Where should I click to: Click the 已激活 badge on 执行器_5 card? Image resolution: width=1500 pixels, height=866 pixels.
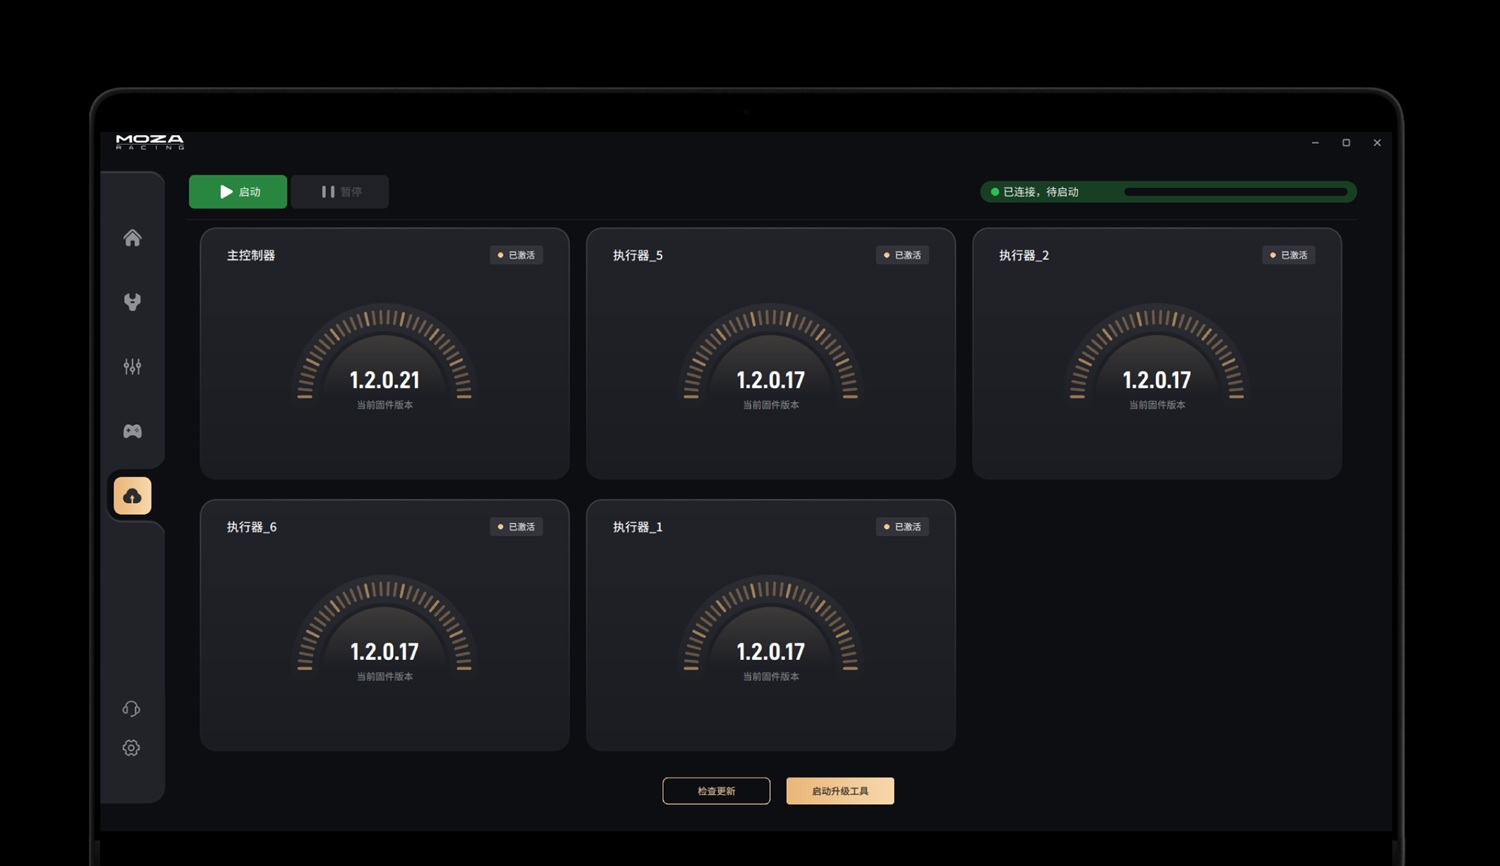point(902,255)
